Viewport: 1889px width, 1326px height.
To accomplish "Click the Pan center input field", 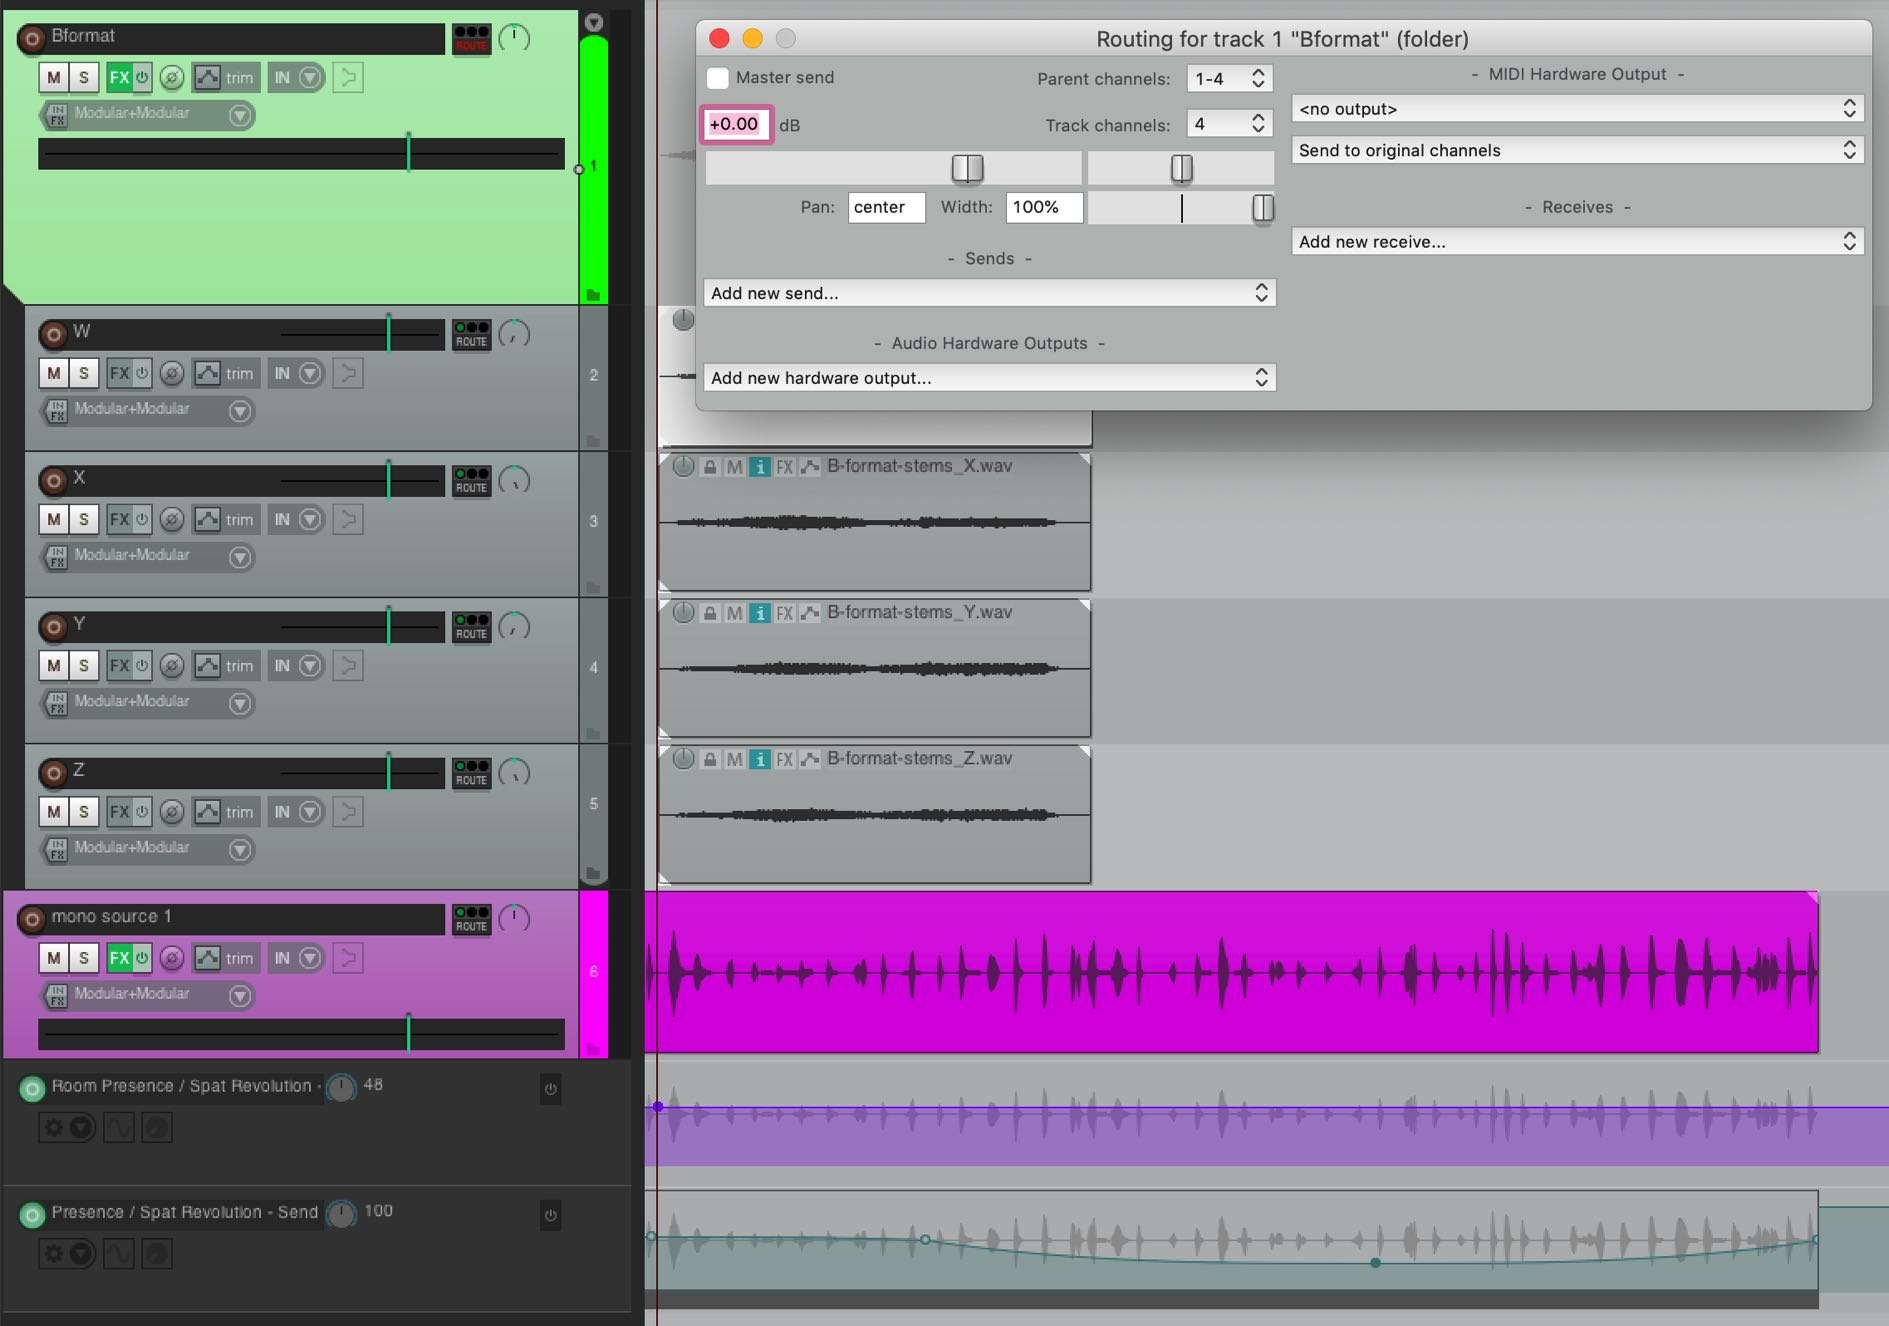I will tap(885, 207).
